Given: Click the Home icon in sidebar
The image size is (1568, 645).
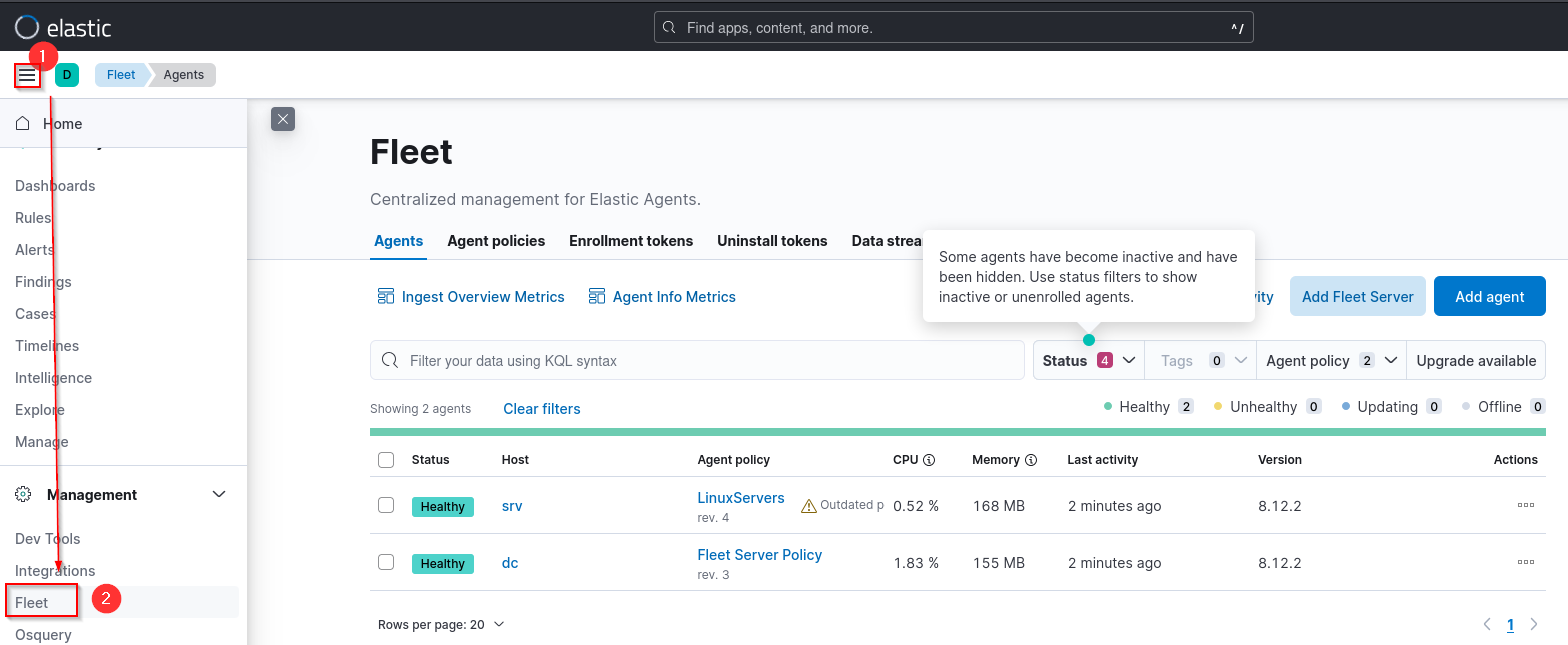Looking at the screenshot, I should pyautogui.click(x=23, y=124).
